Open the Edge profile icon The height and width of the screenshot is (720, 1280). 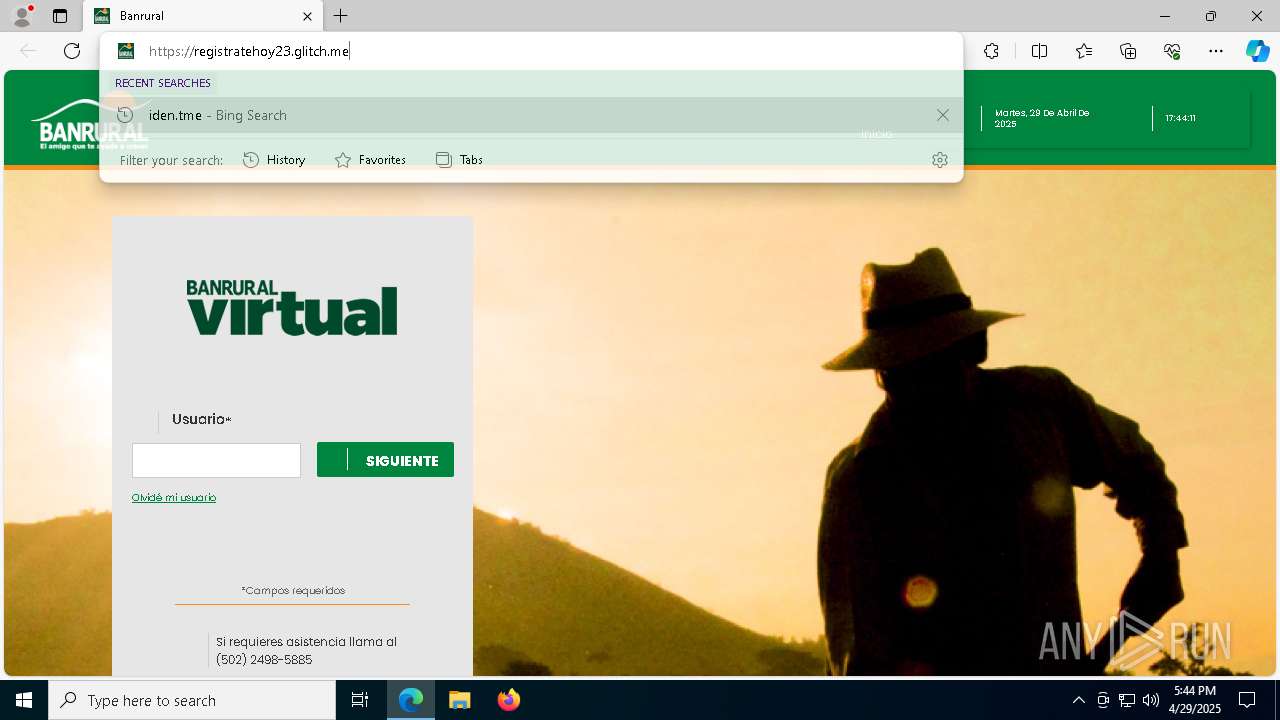21,16
